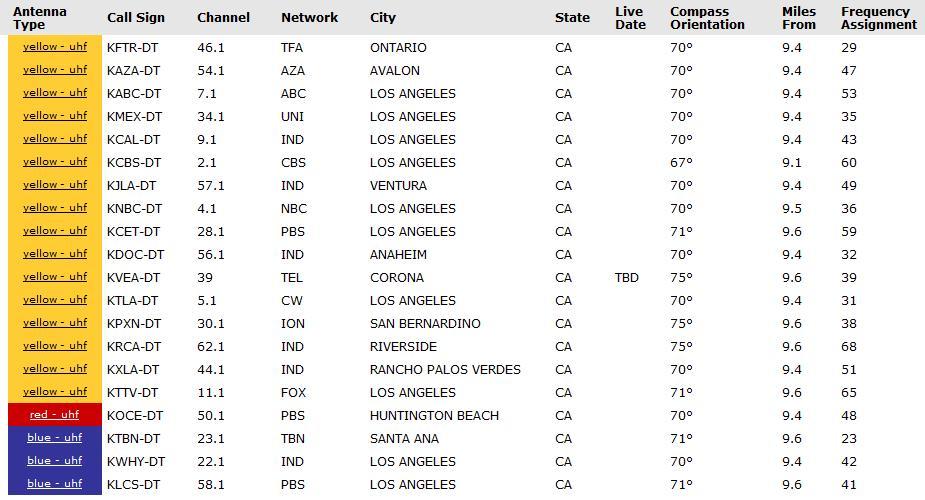Click the Channel column header
Image resolution: width=925 pixels, height=500 pixels.
[x=224, y=18]
